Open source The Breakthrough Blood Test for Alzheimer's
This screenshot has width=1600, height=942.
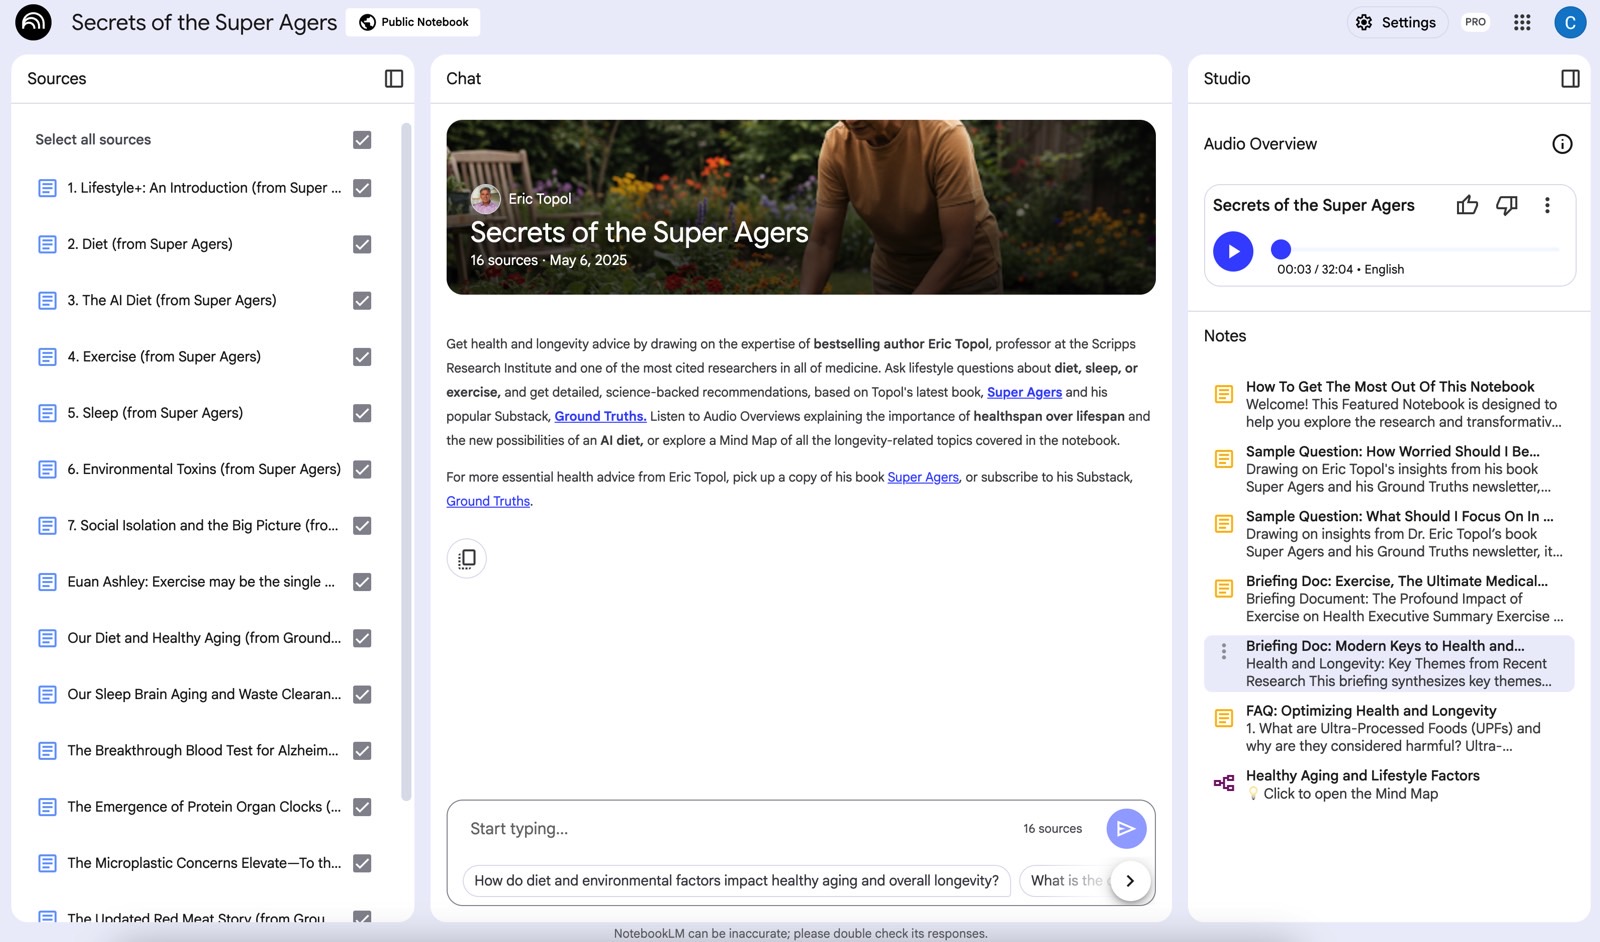pos(203,751)
